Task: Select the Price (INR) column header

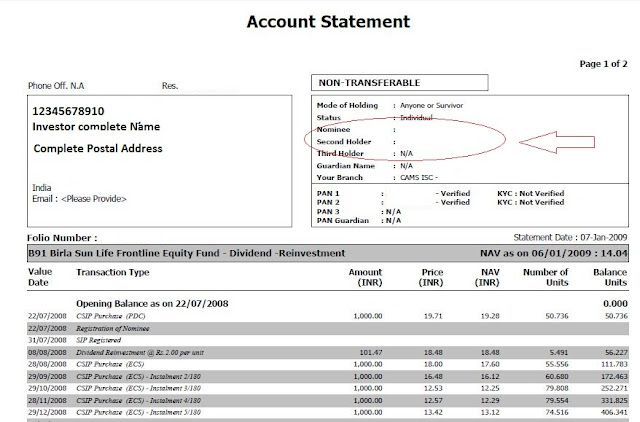Action: pos(431,277)
